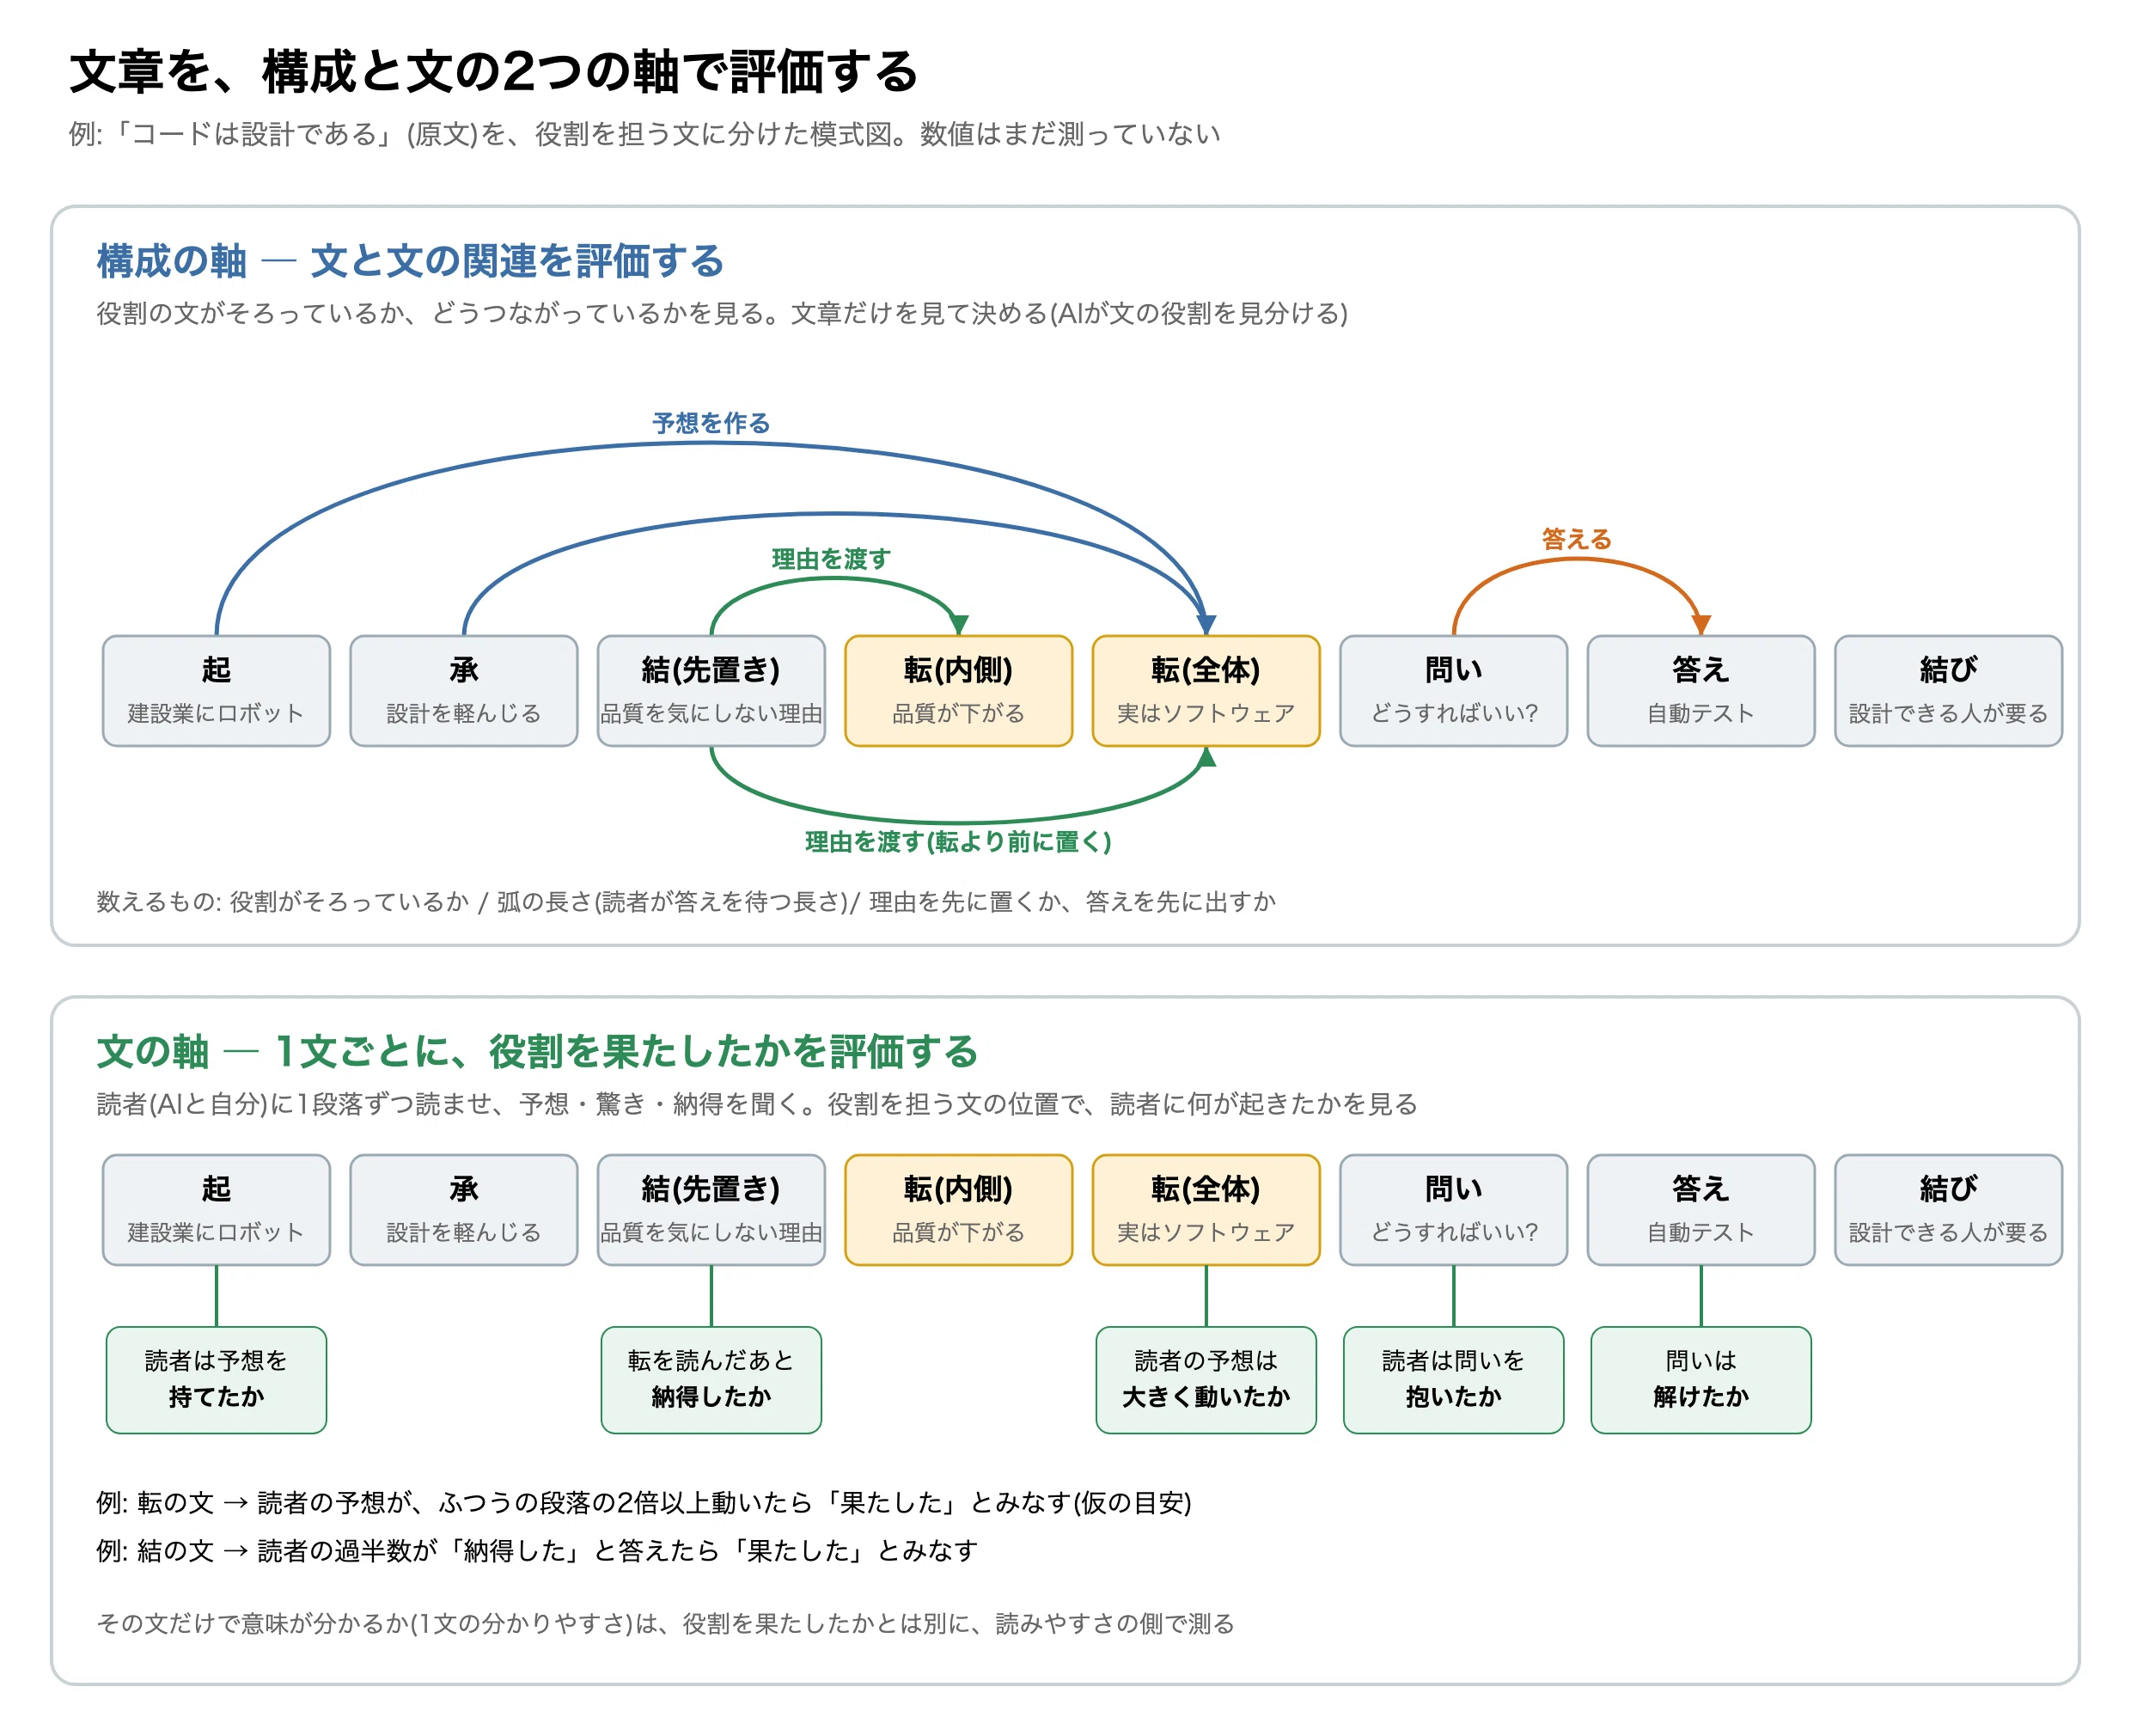
Task: Select 問い box in the 構成の軸 panel
Action: click(1453, 690)
